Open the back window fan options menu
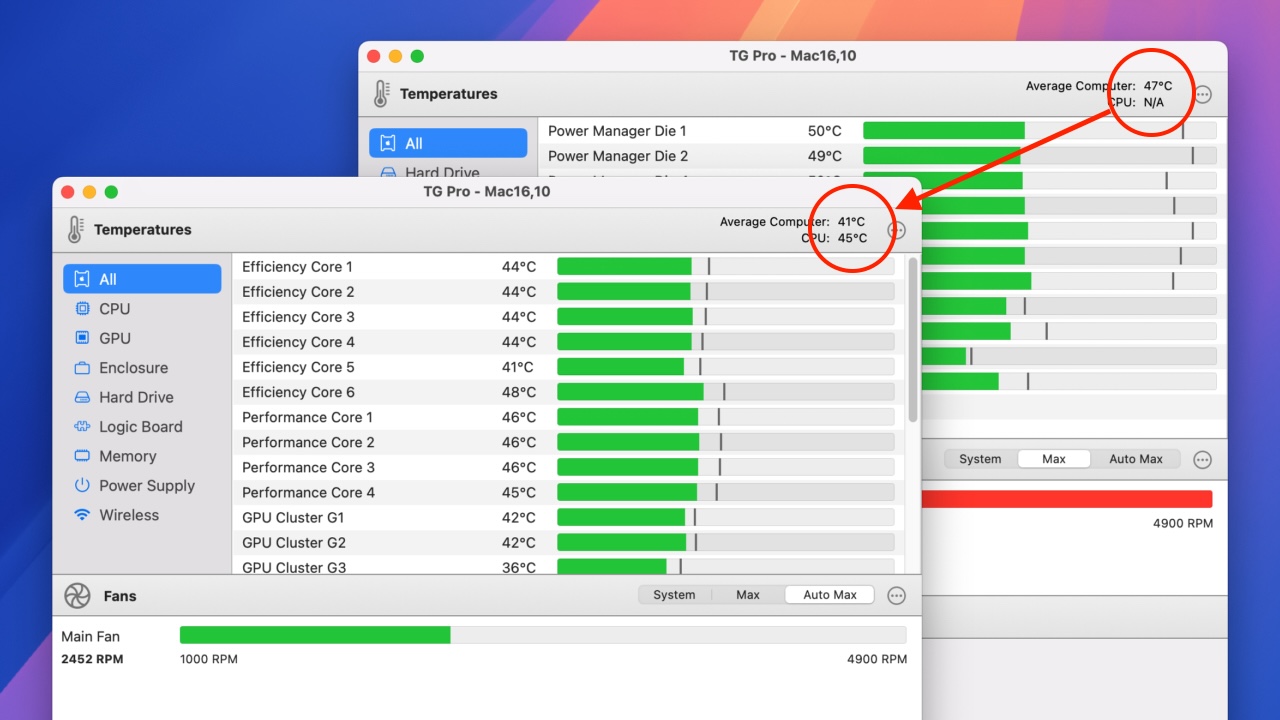This screenshot has width=1280, height=720. 1203,460
